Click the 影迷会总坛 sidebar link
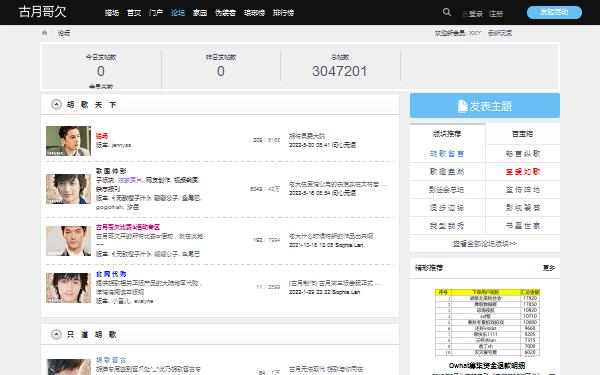Viewport: 600px width, 375px height. (x=447, y=190)
